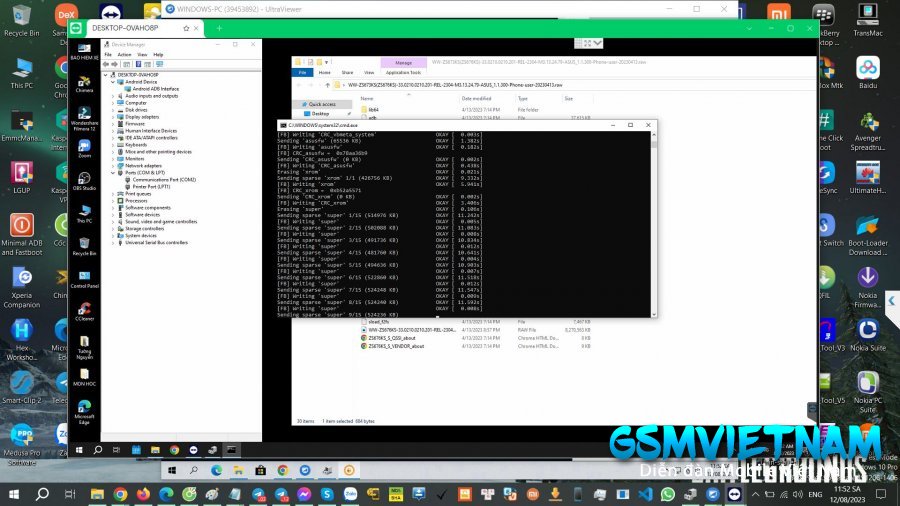900x506 pixels.
Task: Open Device Manager File menu
Action: pyautogui.click(x=108, y=55)
